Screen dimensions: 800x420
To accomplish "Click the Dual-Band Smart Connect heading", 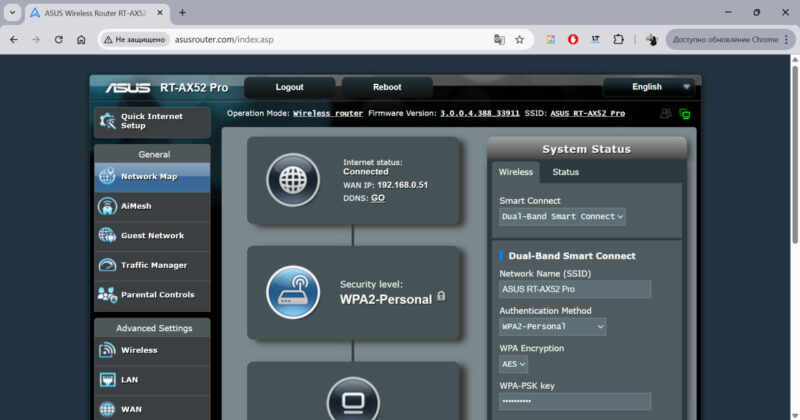I will [572, 256].
